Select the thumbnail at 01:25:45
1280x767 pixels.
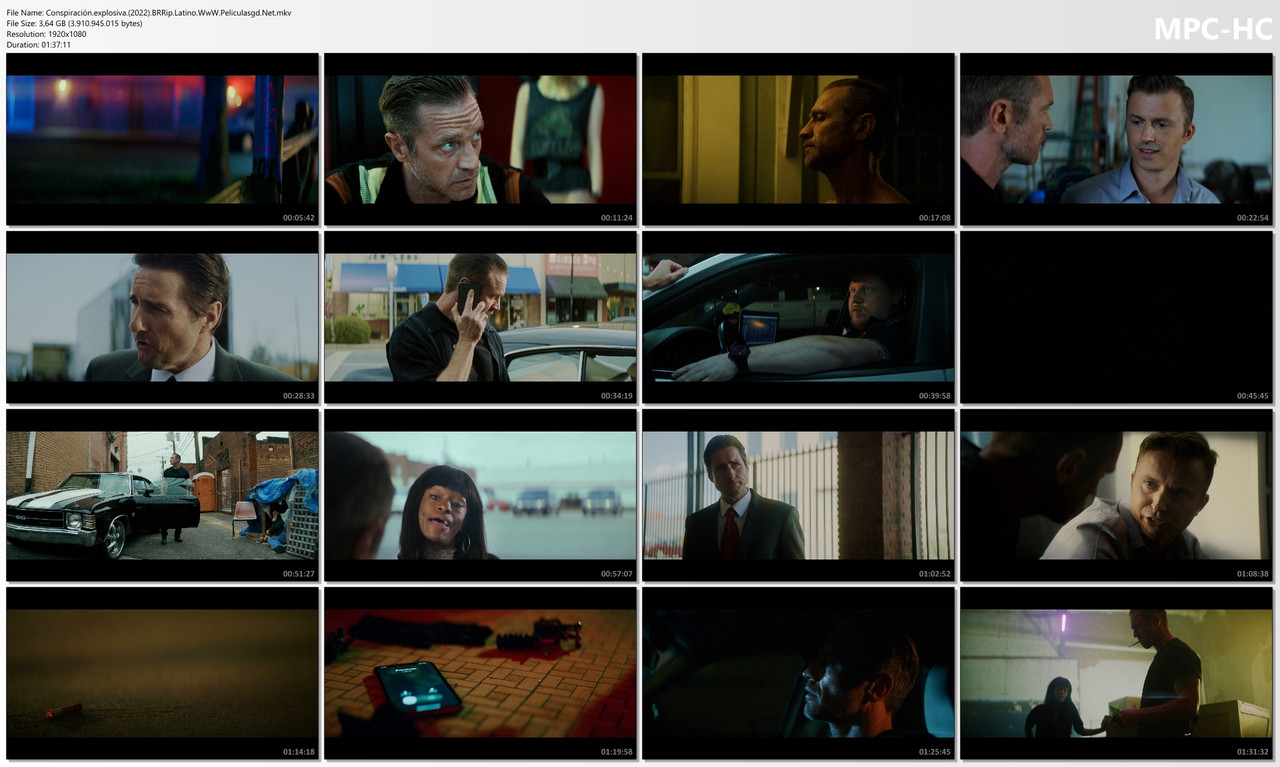[798, 673]
